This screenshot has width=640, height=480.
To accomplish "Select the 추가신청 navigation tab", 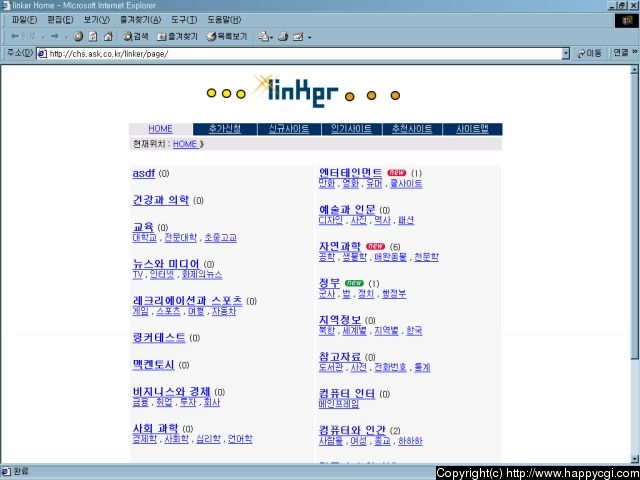I will tap(225, 129).
